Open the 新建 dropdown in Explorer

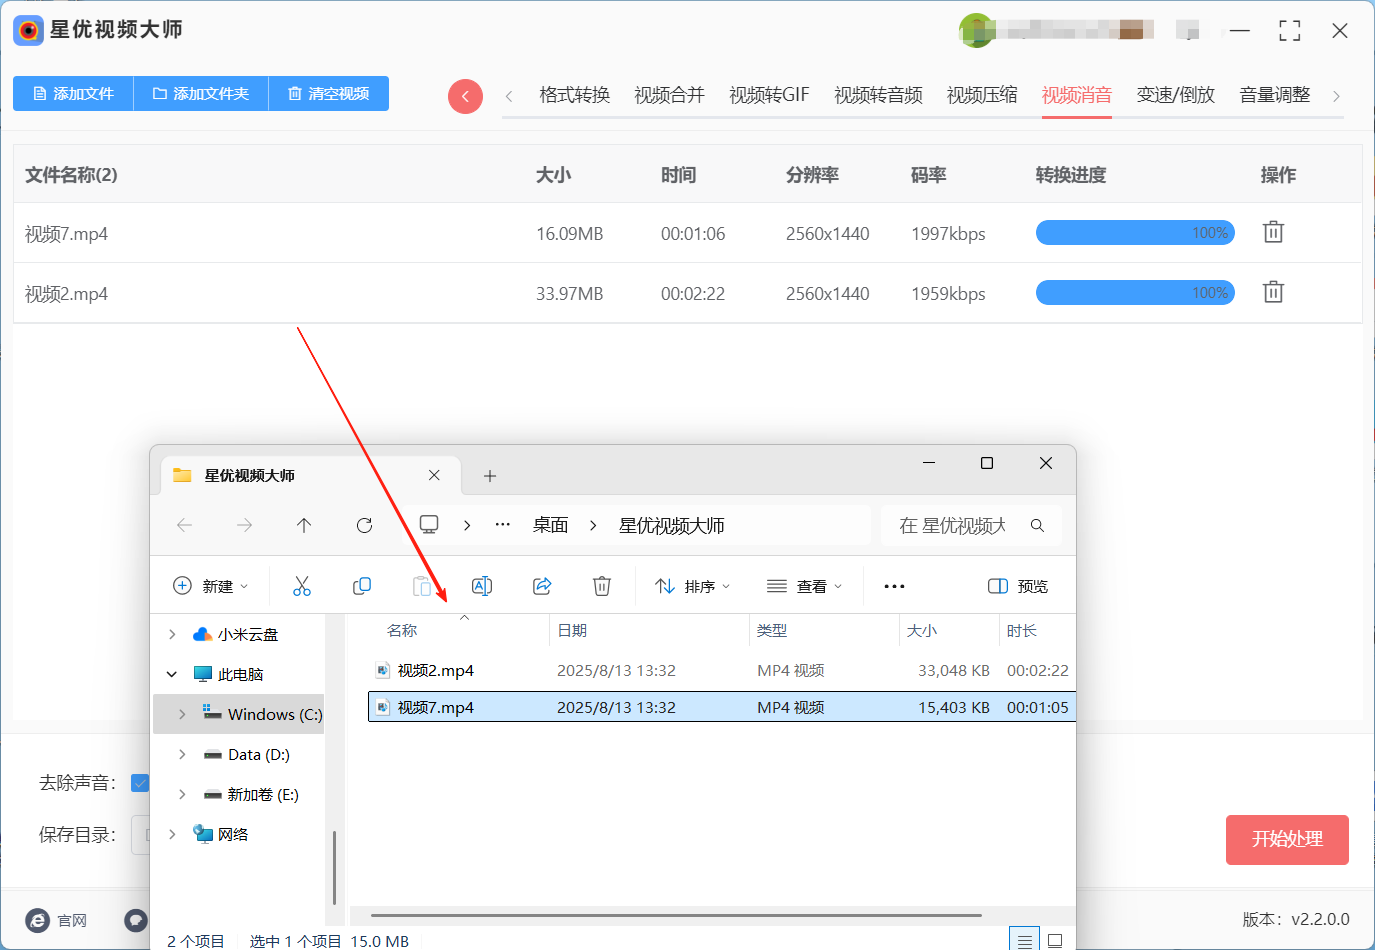[x=210, y=586]
